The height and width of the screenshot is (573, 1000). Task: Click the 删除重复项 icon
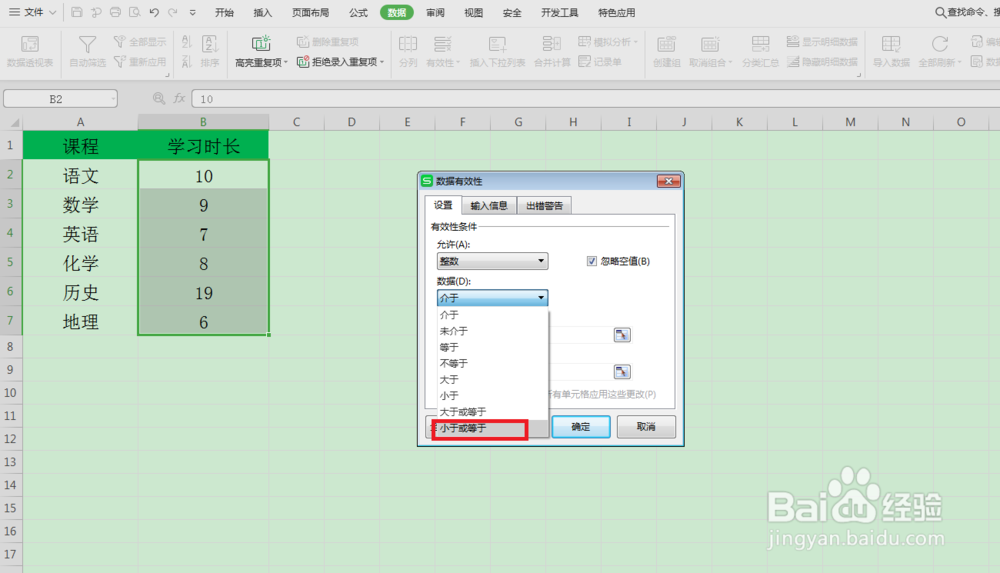click(303, 41)
